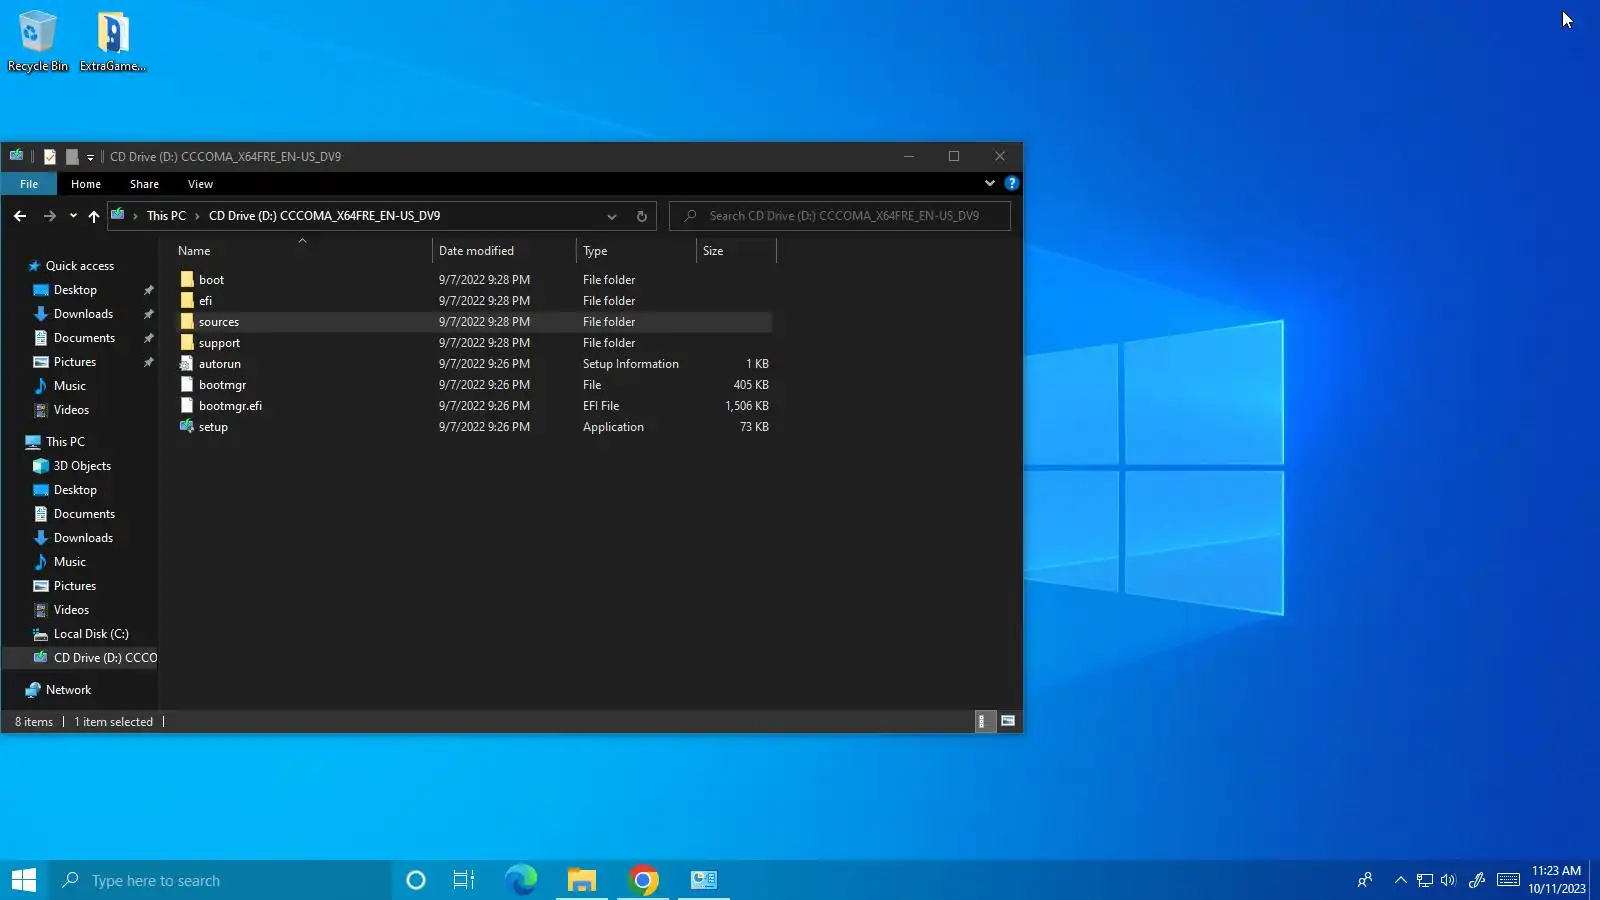Viewport: 1600px width, 900px height.
Task: Click the Search CD Drive input box
Action: [x=840, y=216]
